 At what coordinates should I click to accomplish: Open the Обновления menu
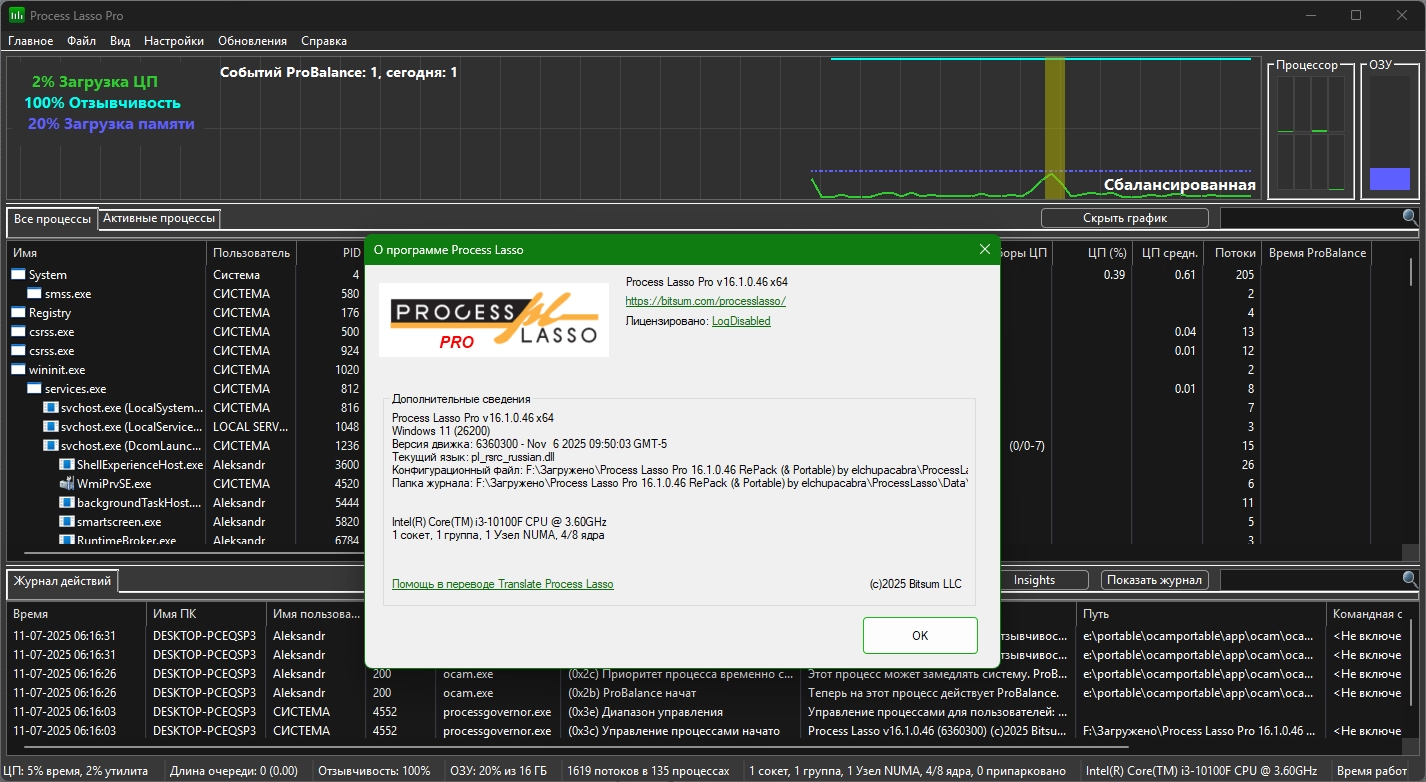point(252,41)
